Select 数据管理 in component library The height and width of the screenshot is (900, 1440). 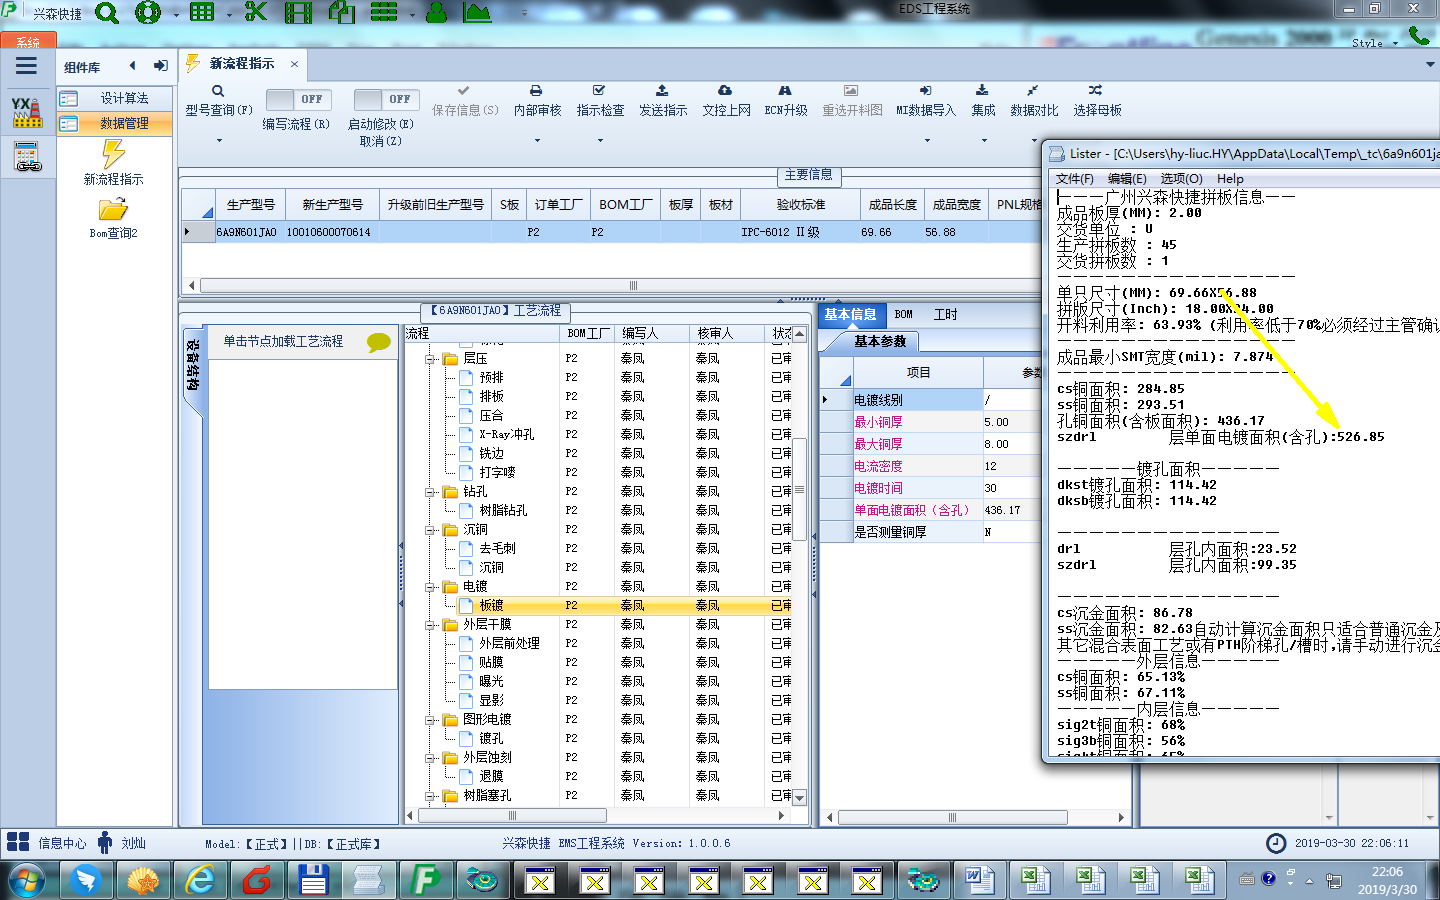point(115,123)
